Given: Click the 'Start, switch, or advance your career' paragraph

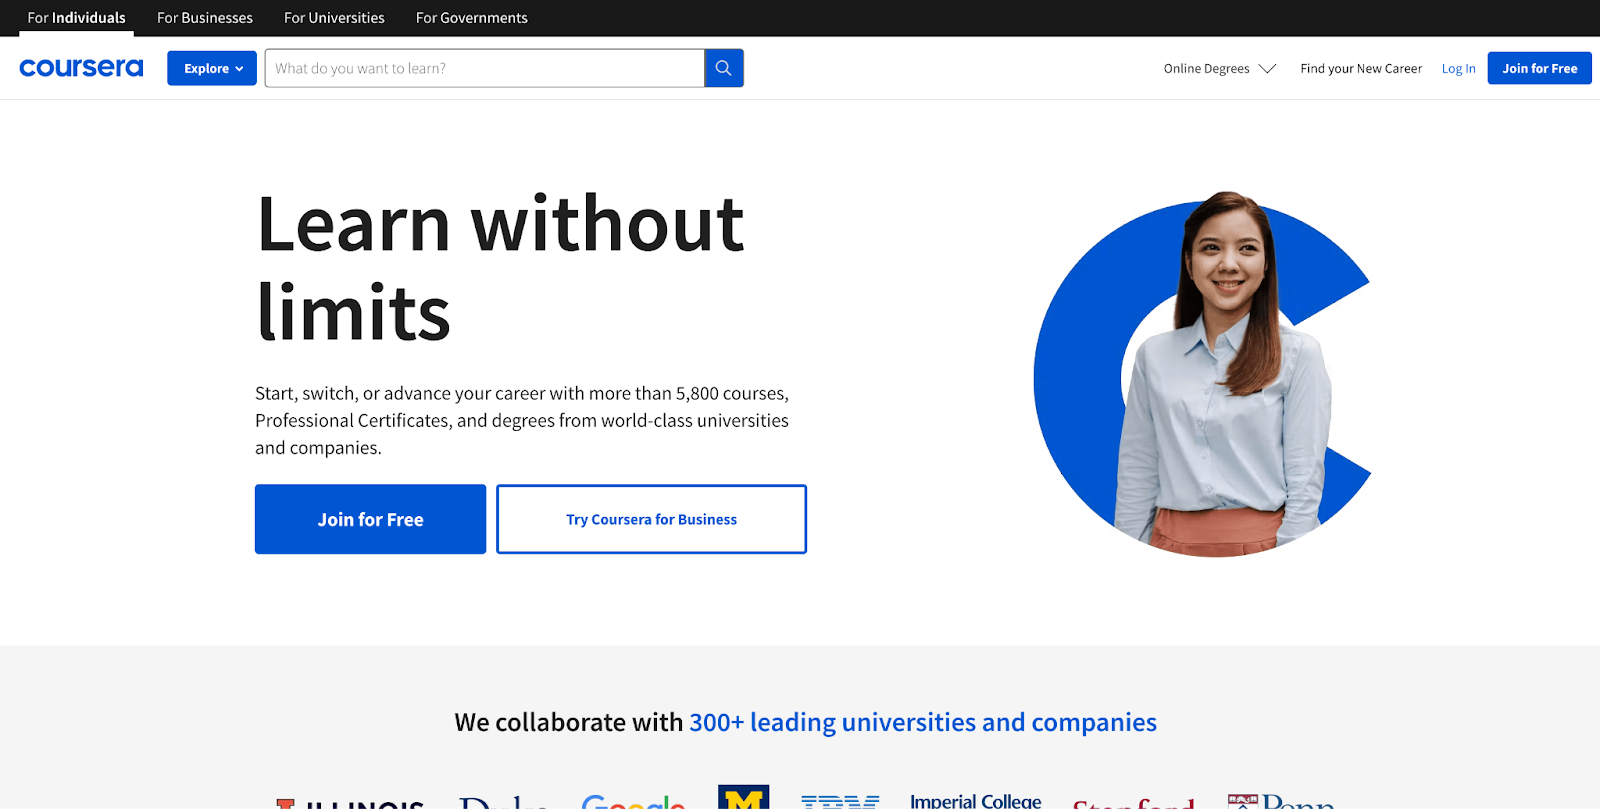Looking at the screenshot, I should click(x=522, y=420).
